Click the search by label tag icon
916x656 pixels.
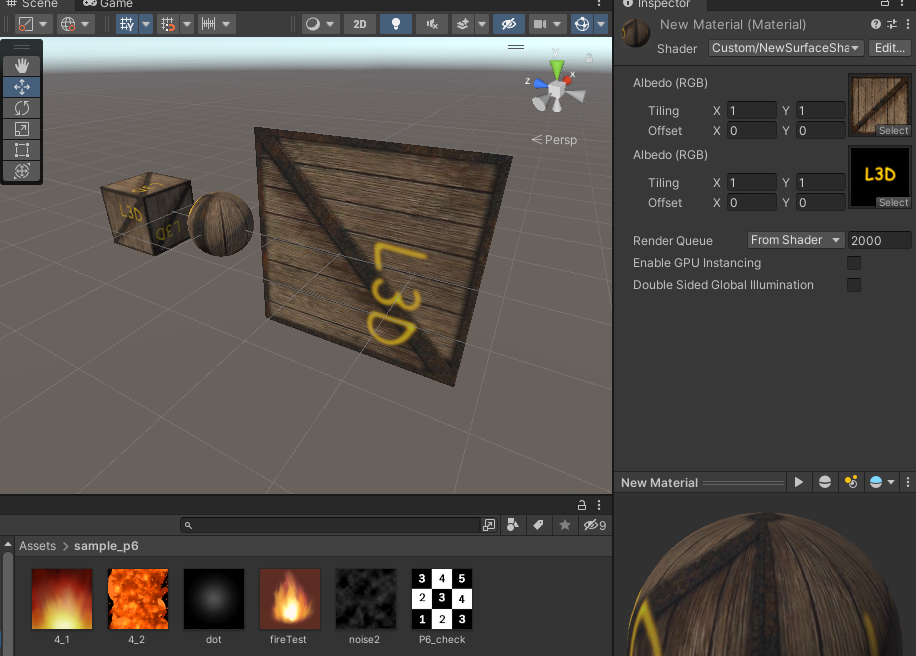(539, 525)
